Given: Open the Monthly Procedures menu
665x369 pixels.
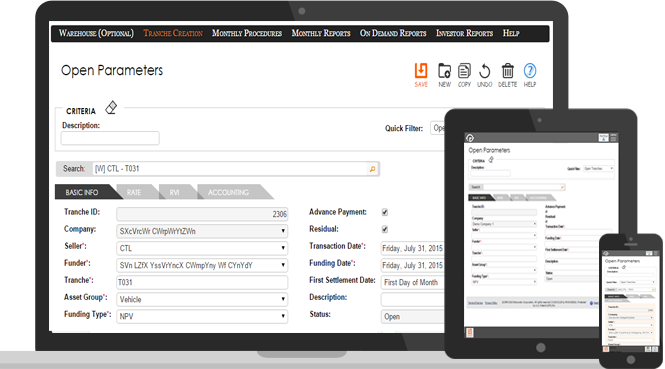Looking at the screenshot, I should [247, 33].
